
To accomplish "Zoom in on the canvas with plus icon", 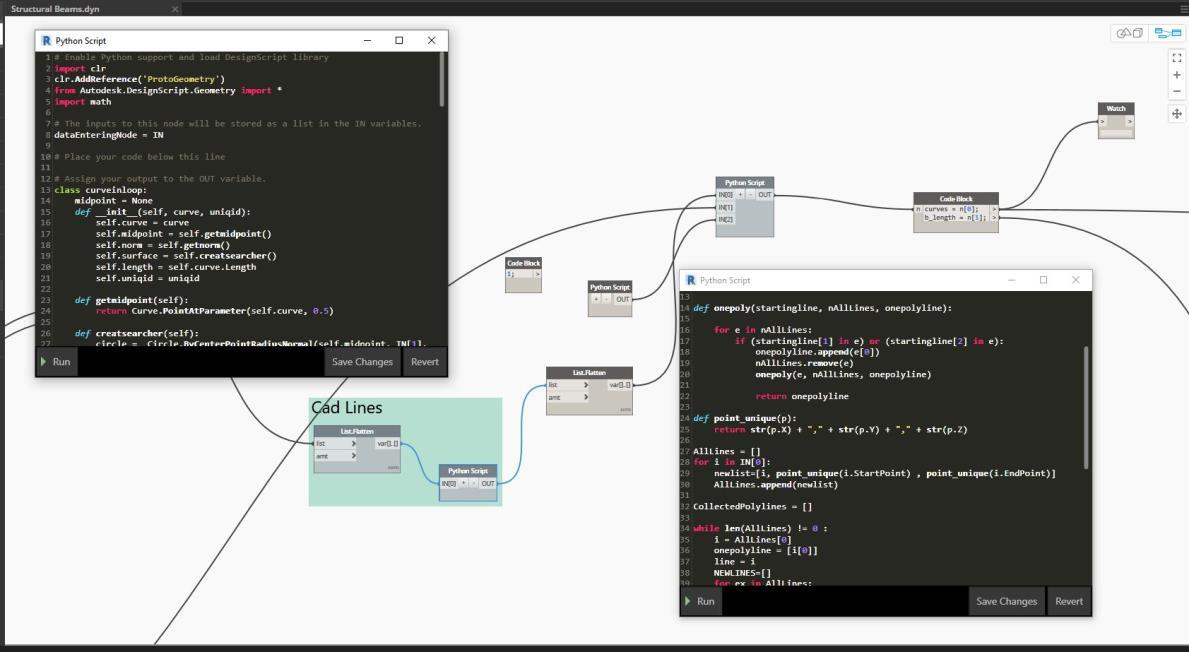I will pos(1177,75).
